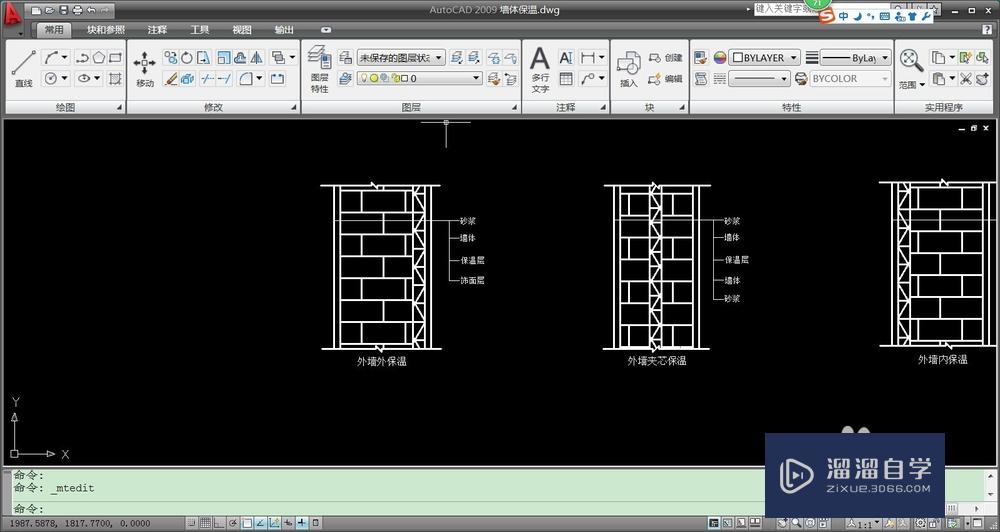Expand the 范围 zoom options dropdown

point(922,84)
